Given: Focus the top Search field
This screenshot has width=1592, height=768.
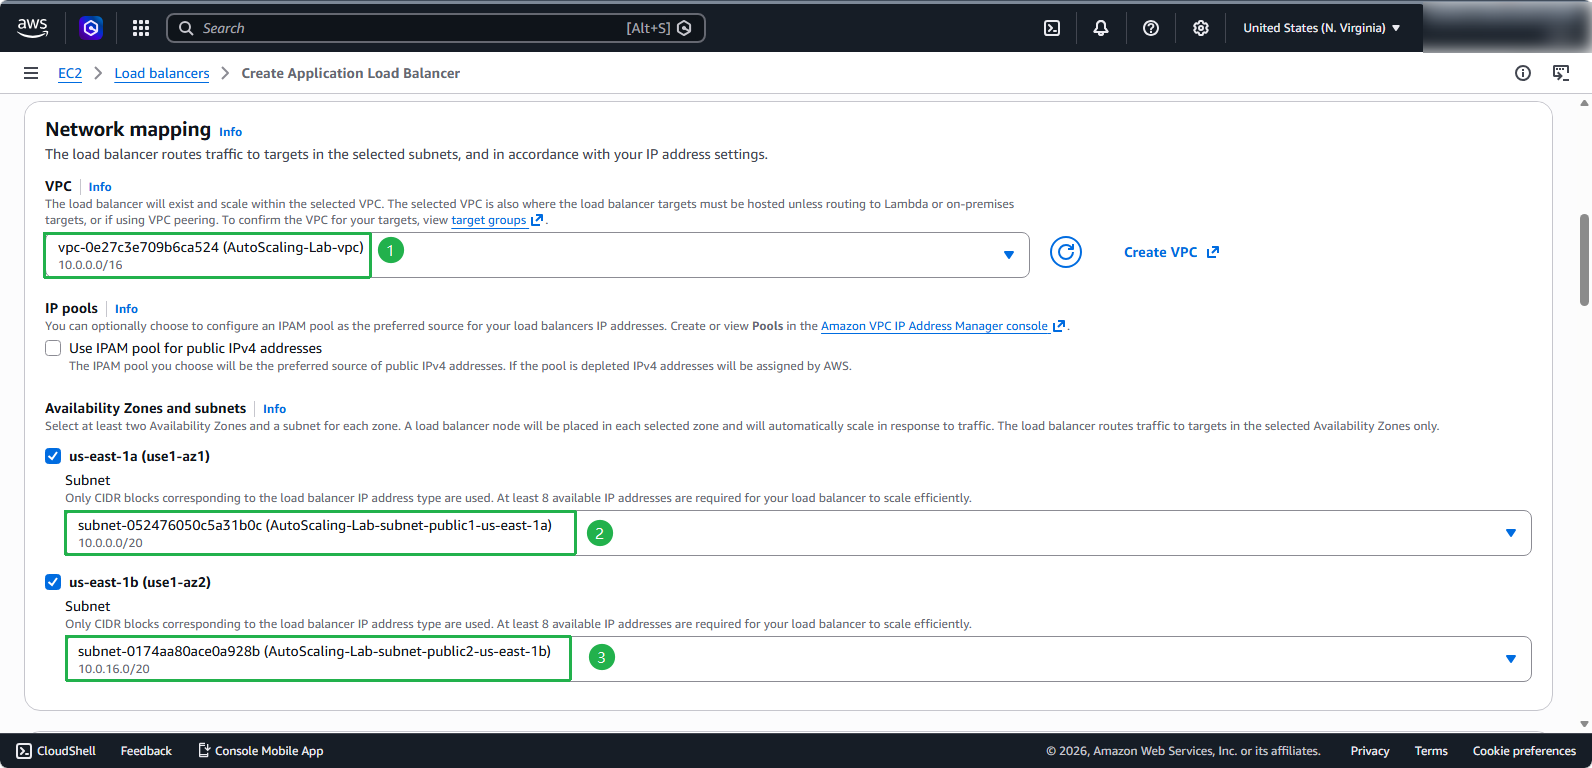Looking at the screenshot, I should tap(436, 28).
